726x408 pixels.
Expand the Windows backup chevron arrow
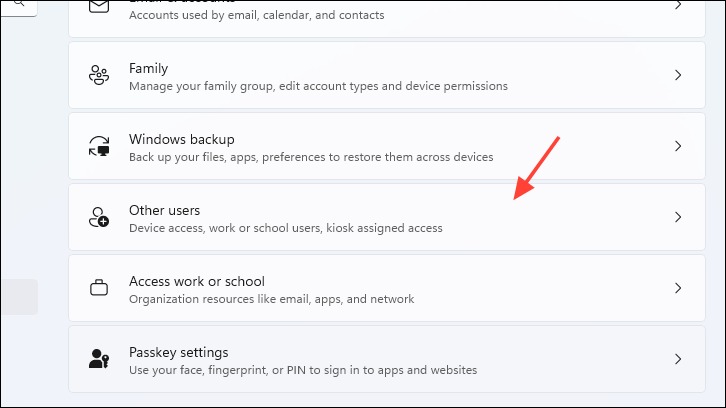(678, 146)
